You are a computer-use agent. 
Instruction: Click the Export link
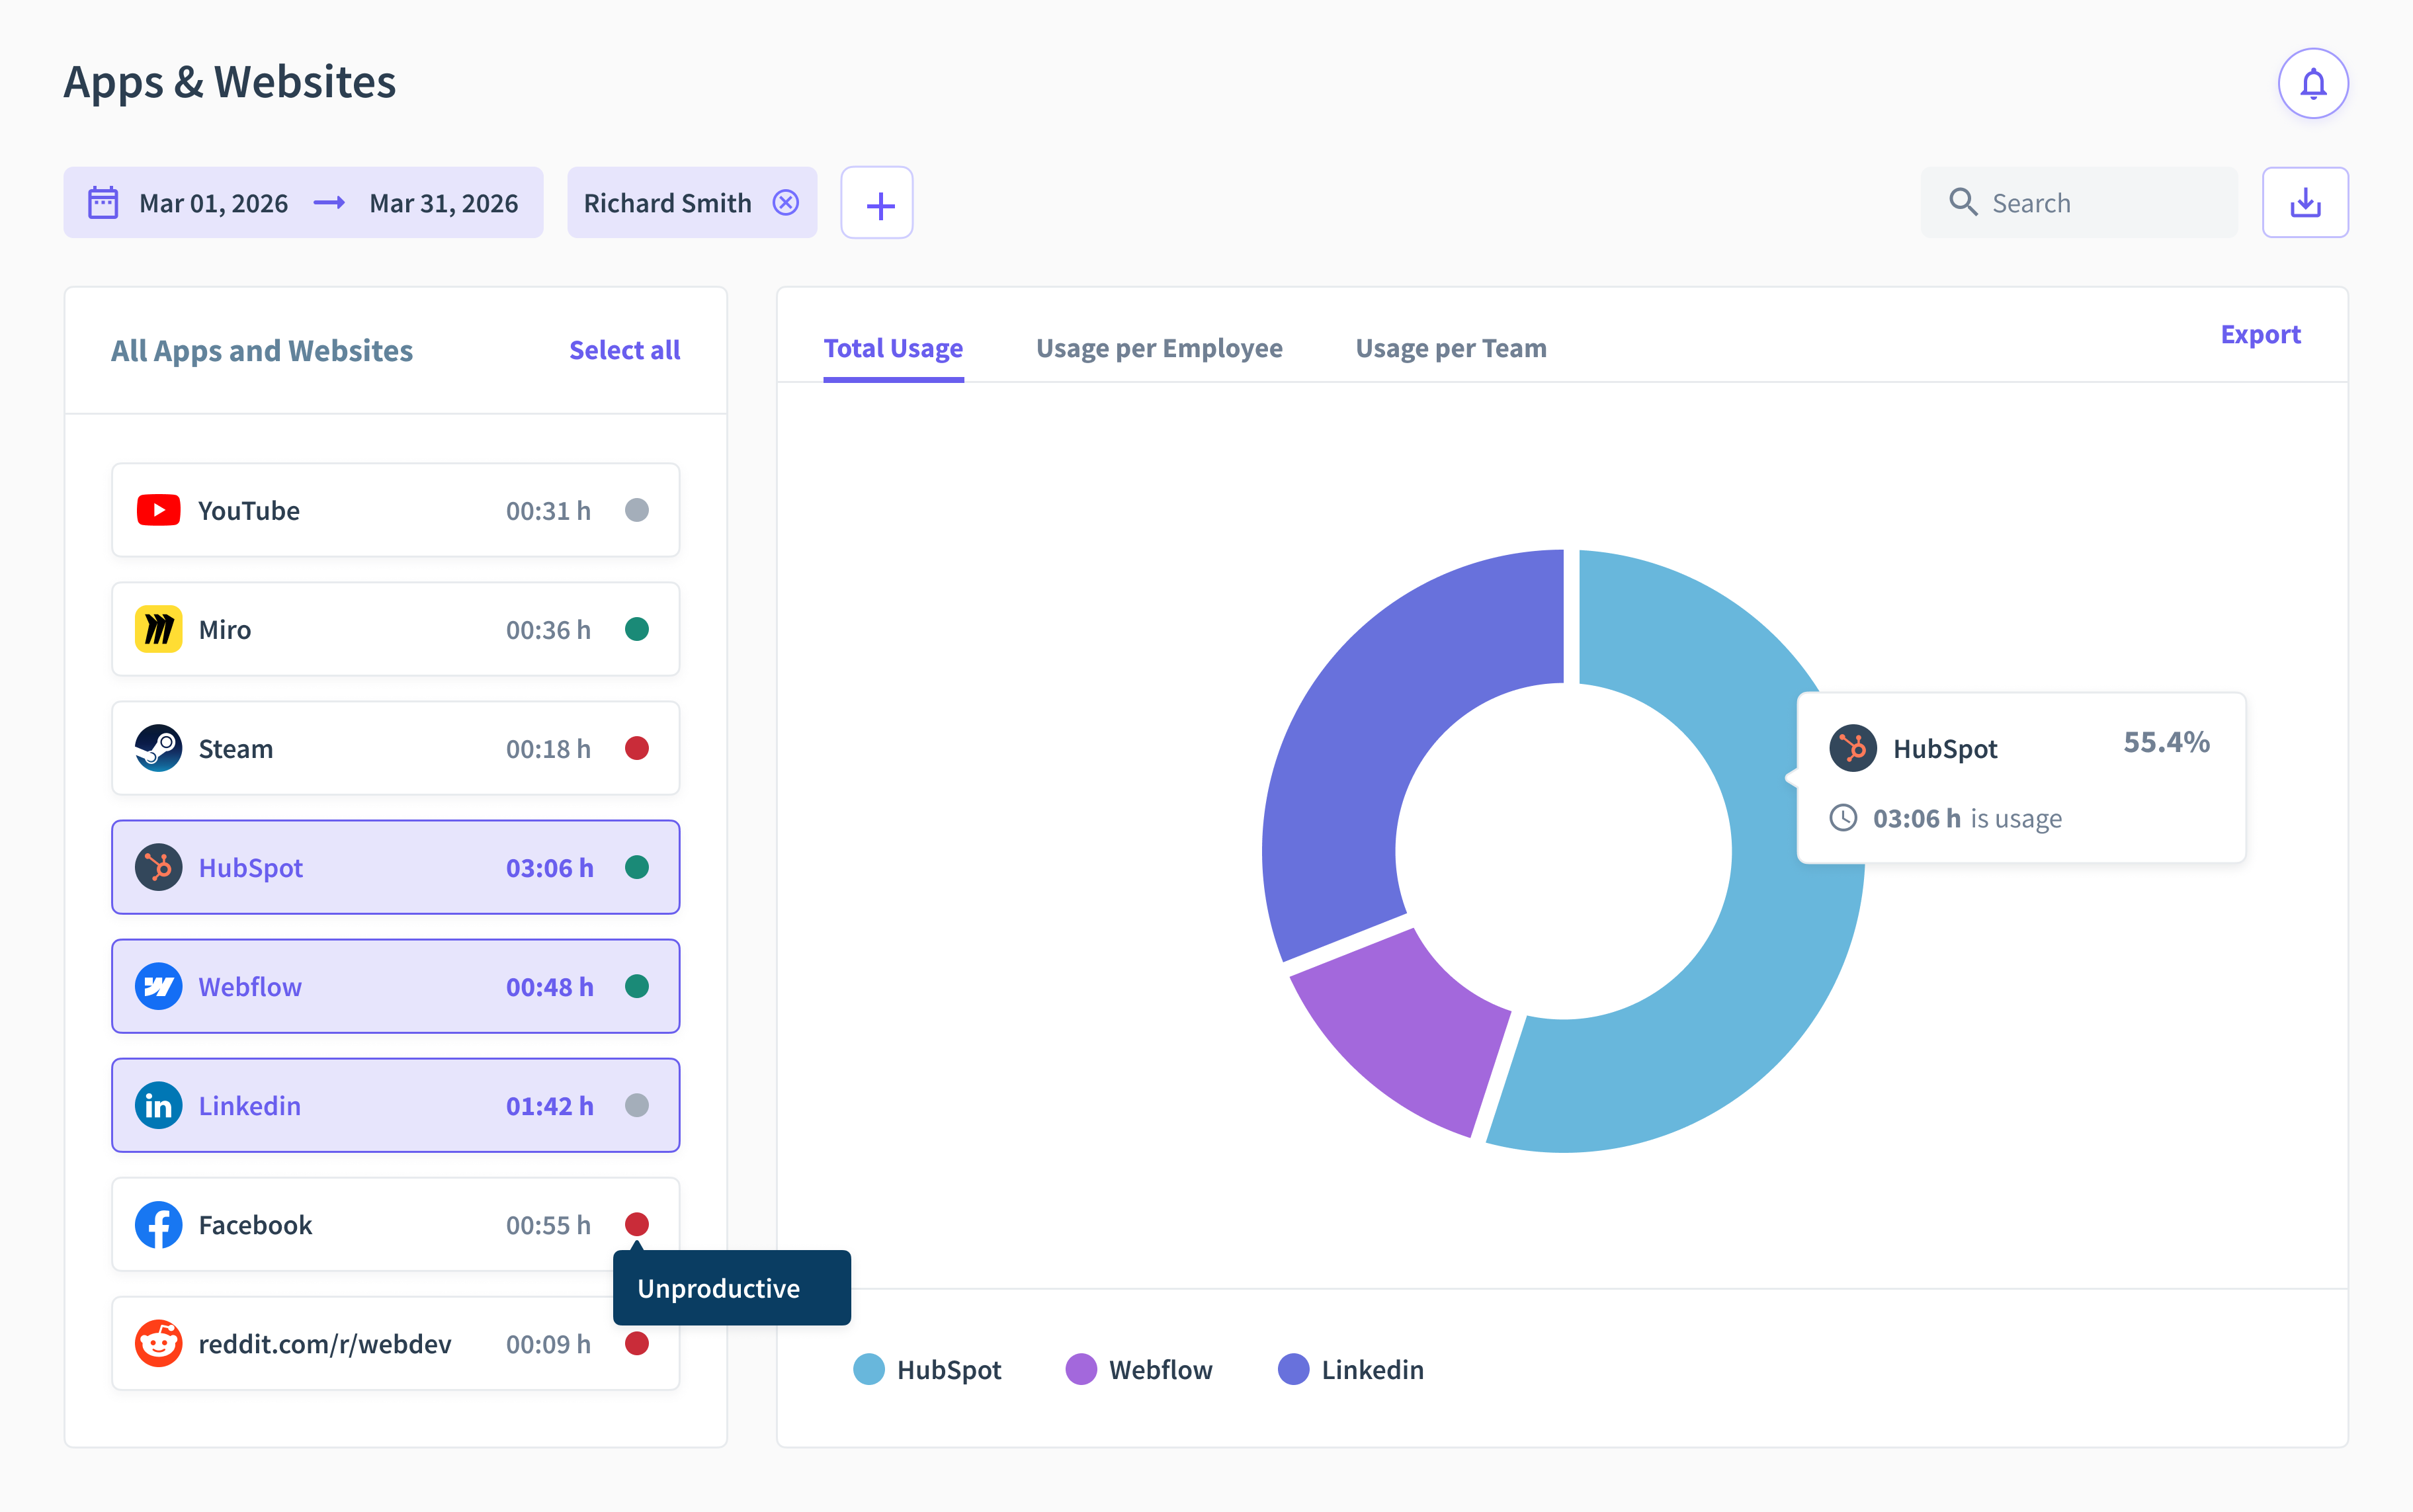click(2260, 334)
